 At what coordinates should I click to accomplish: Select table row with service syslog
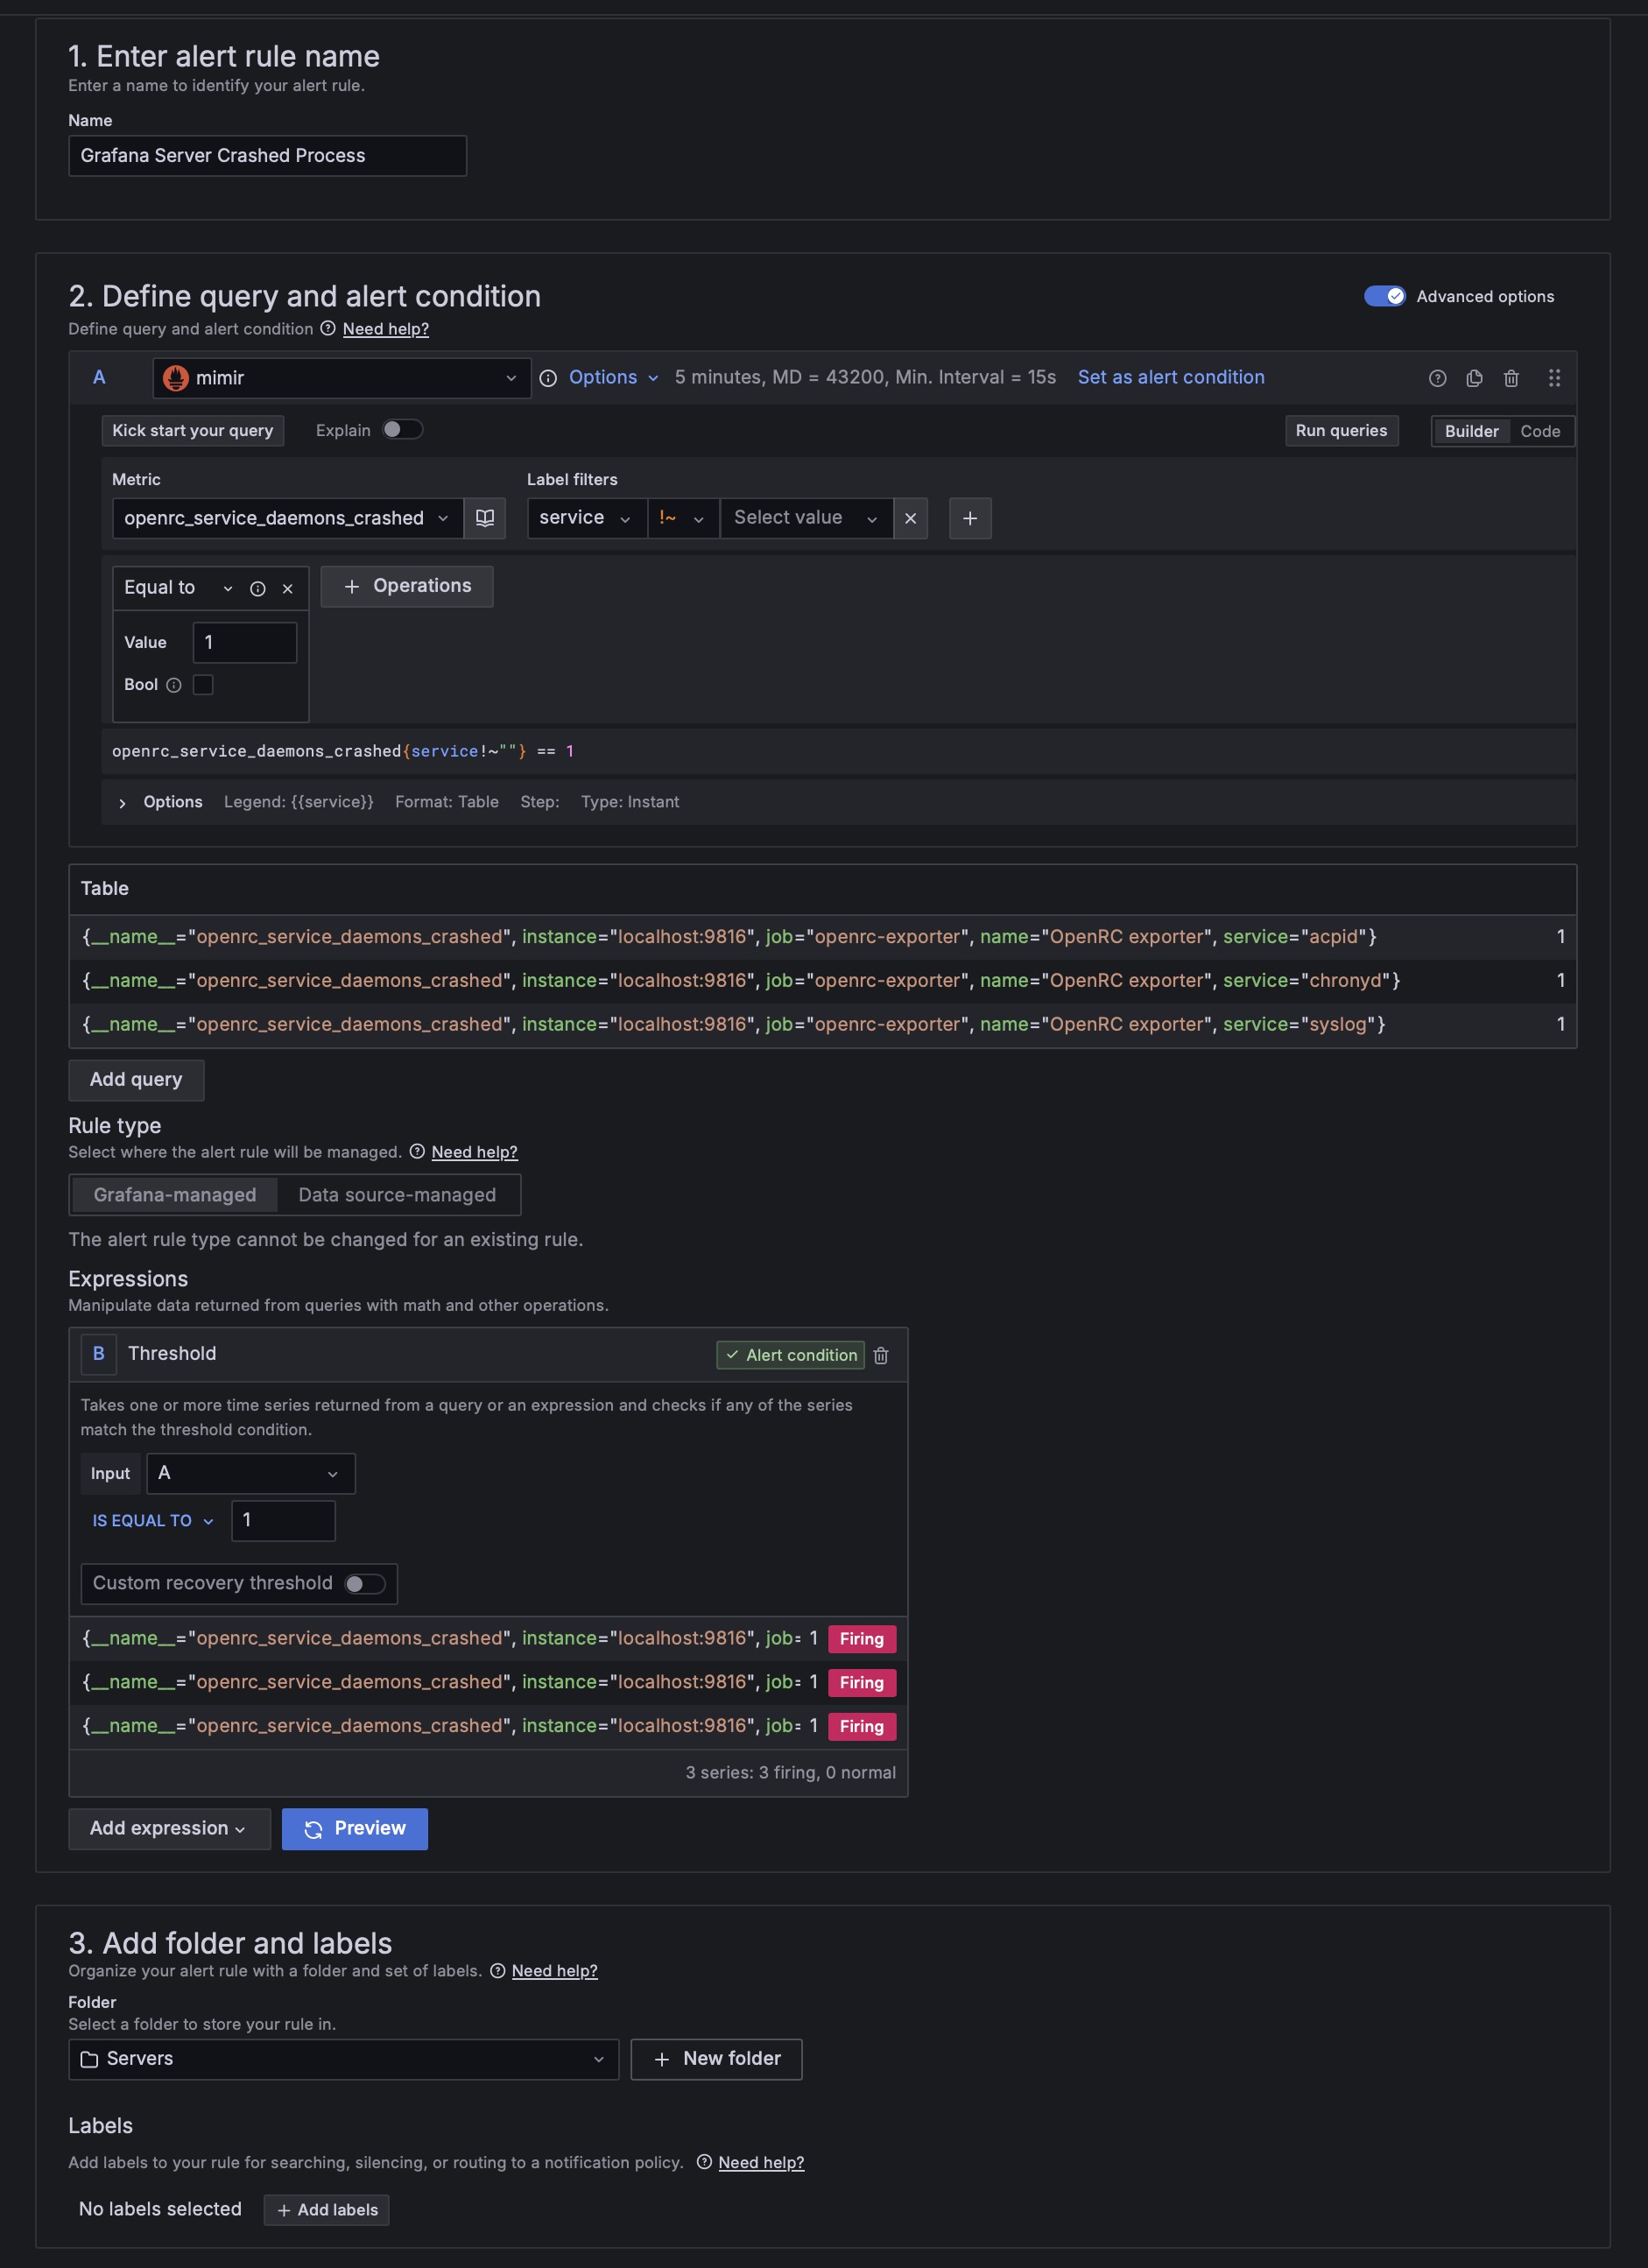(x=822, y=1025)
